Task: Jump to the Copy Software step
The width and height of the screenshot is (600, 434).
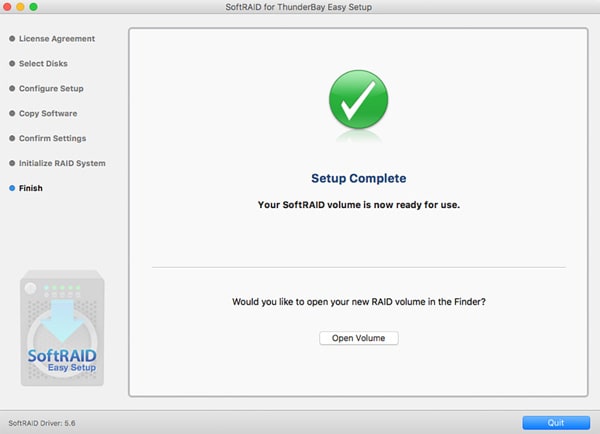Action: pyautogui.click(x=48, y=114)
